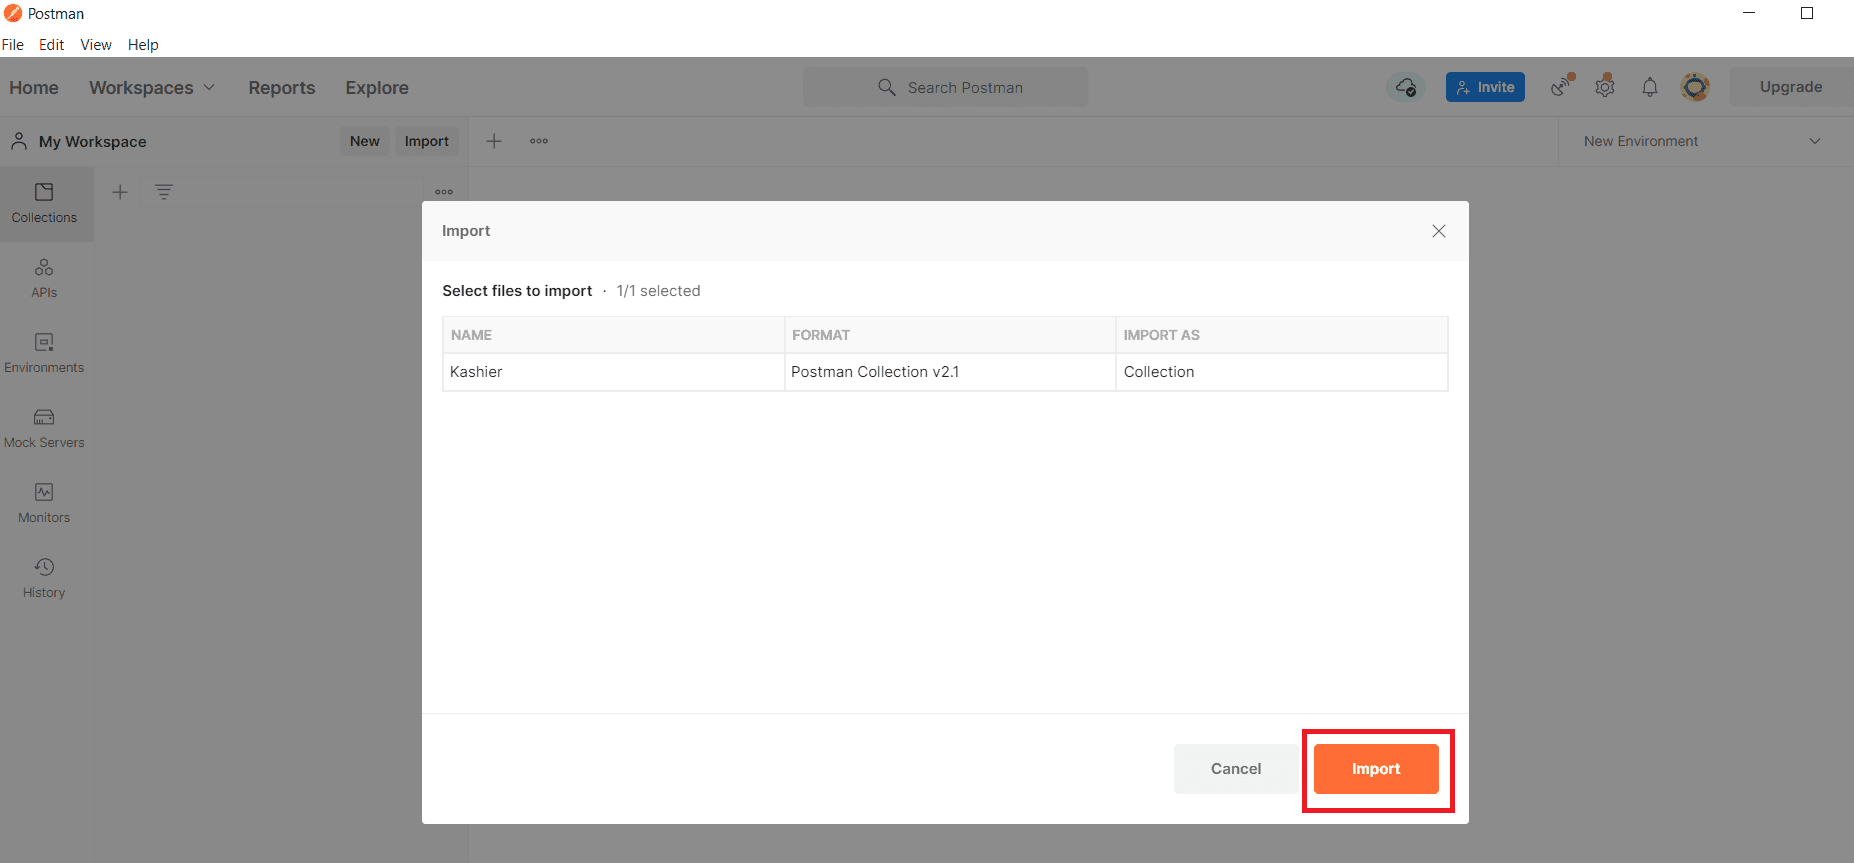Go to the Reports tab

point(282,88)
